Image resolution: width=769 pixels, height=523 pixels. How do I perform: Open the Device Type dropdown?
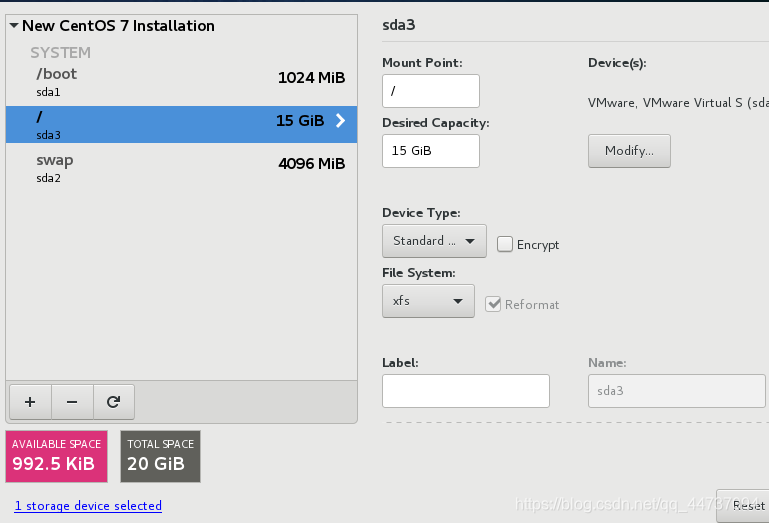click(434, 241)
